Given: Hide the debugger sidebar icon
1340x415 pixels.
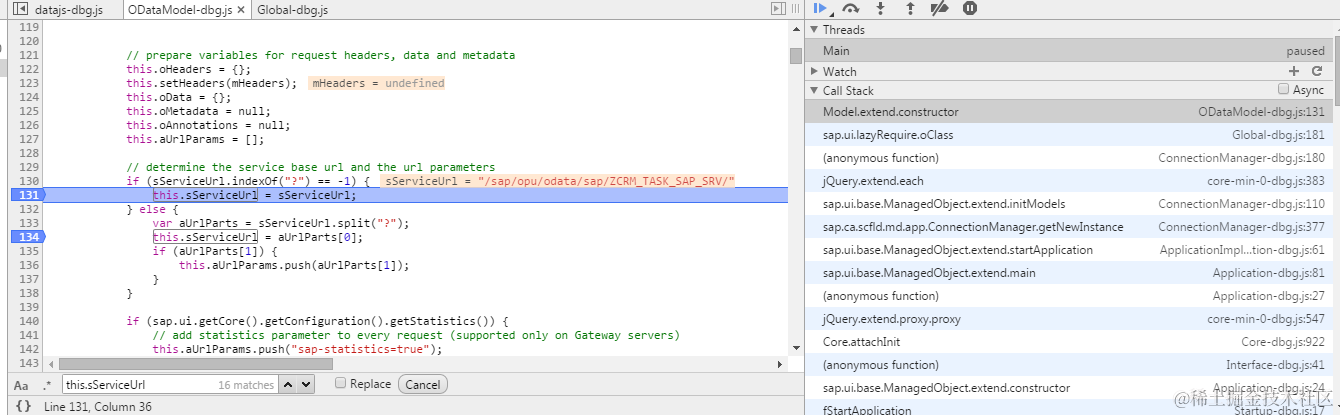Looking at the screenshot, I should pos(778,9).
